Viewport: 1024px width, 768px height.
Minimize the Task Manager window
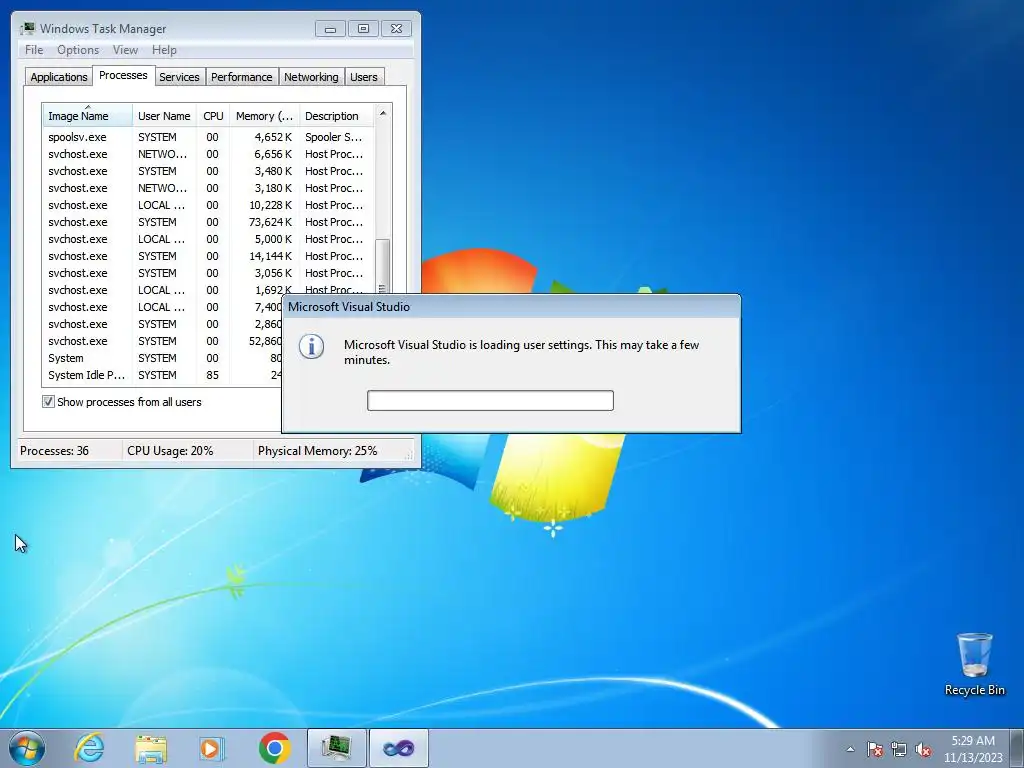(330, 29)
